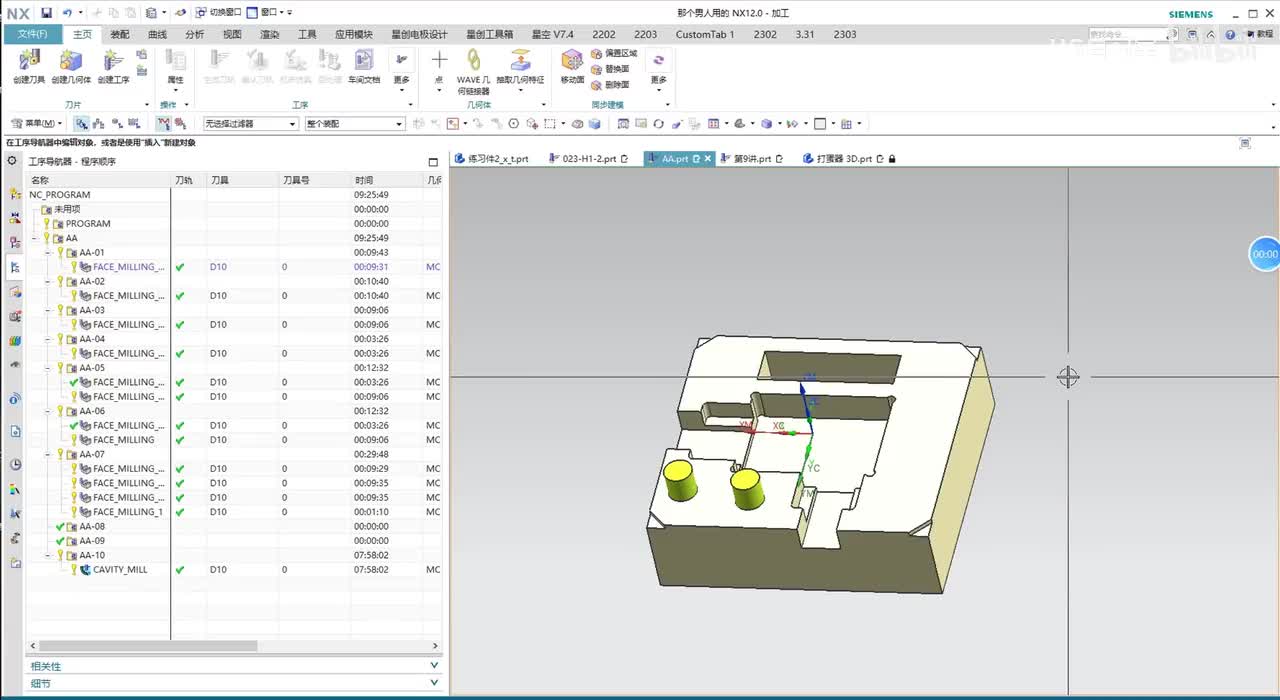
Task: Toggle the AA-09 status check mark
Action: coord(60,541)
